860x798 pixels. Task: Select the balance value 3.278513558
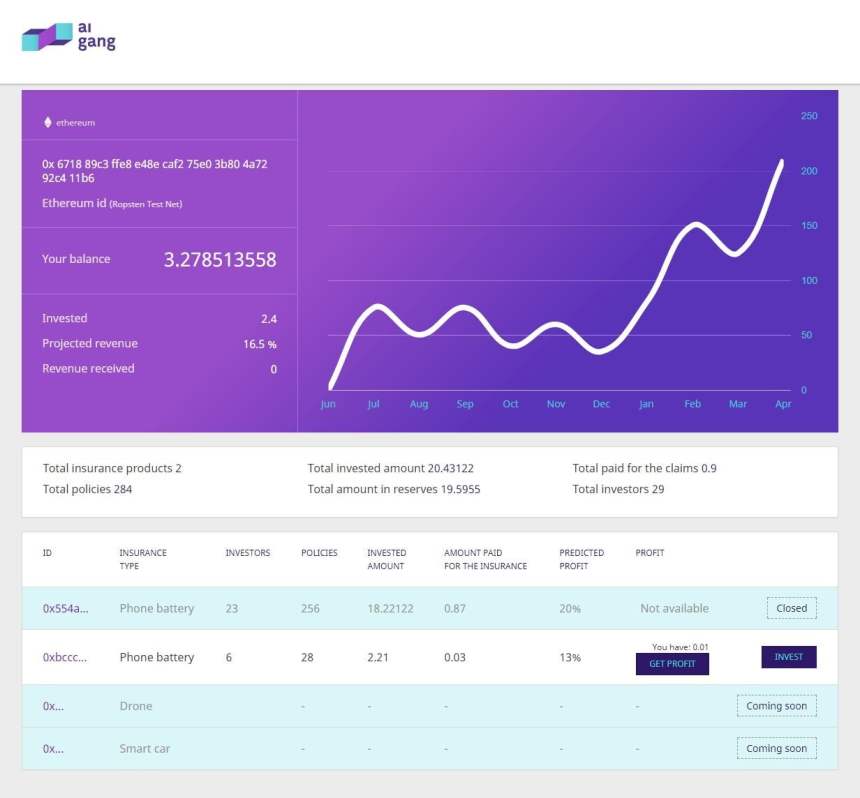pyautogui.click(x=222, y=259)
